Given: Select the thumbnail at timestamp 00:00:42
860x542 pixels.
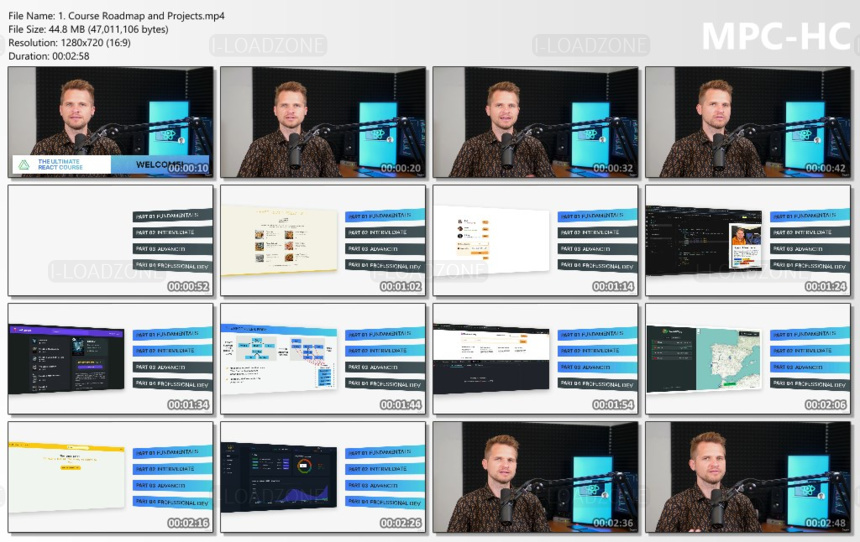Looking at the screenshot, I should 748,122.
